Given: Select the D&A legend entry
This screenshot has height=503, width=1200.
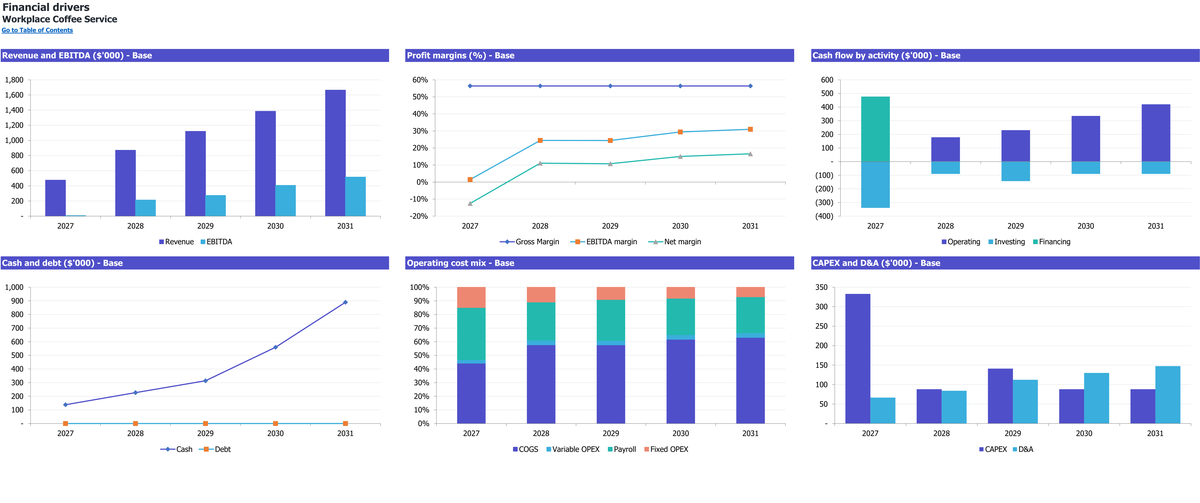Looking at the screenshot, I should [1024, 449].
